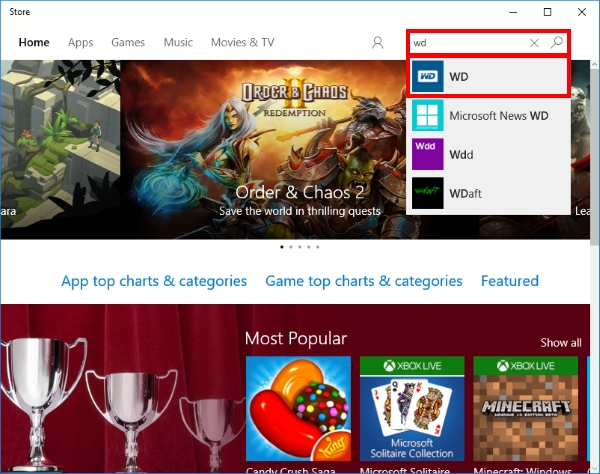The image size is (600, 474).
Task: Open the black WDaft app icon
Action: (427, 193)
